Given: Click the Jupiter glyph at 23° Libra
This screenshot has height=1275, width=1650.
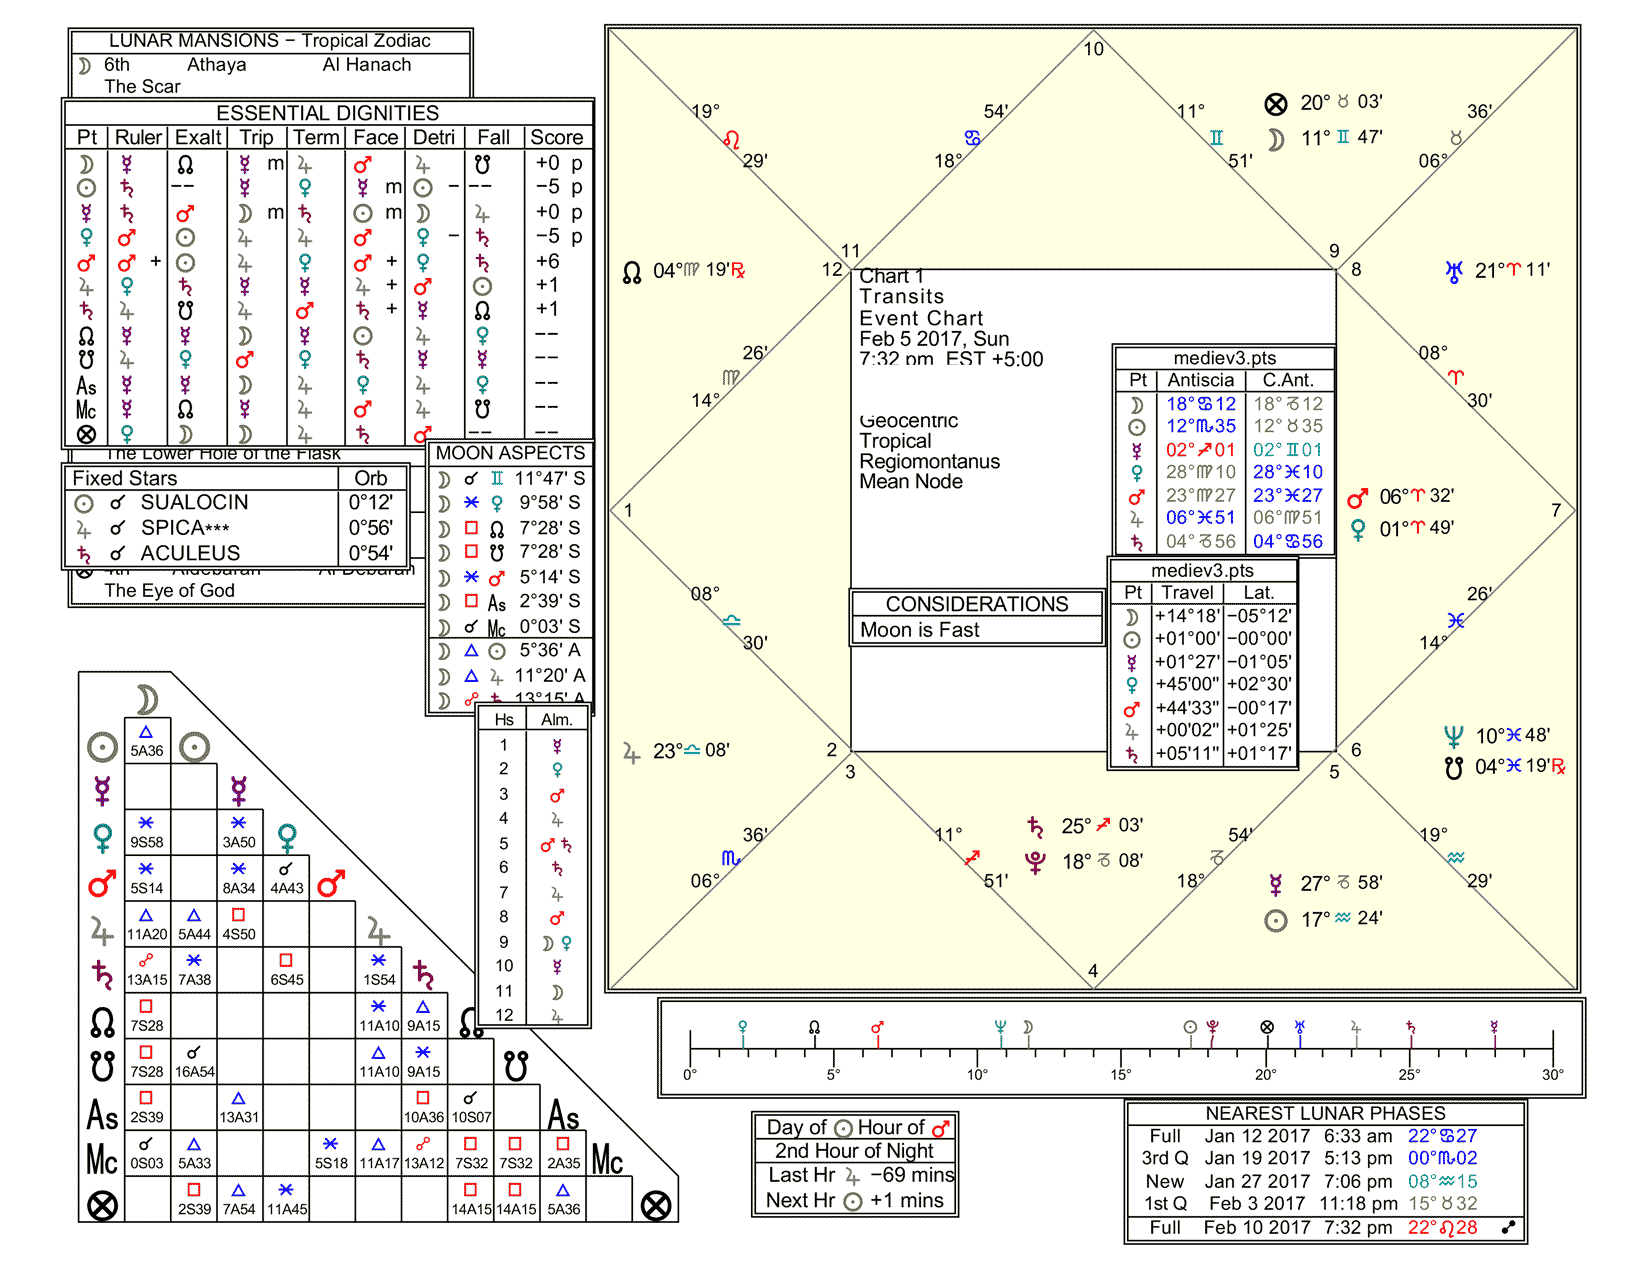Looking at the screenshot, I should [631, 752].
